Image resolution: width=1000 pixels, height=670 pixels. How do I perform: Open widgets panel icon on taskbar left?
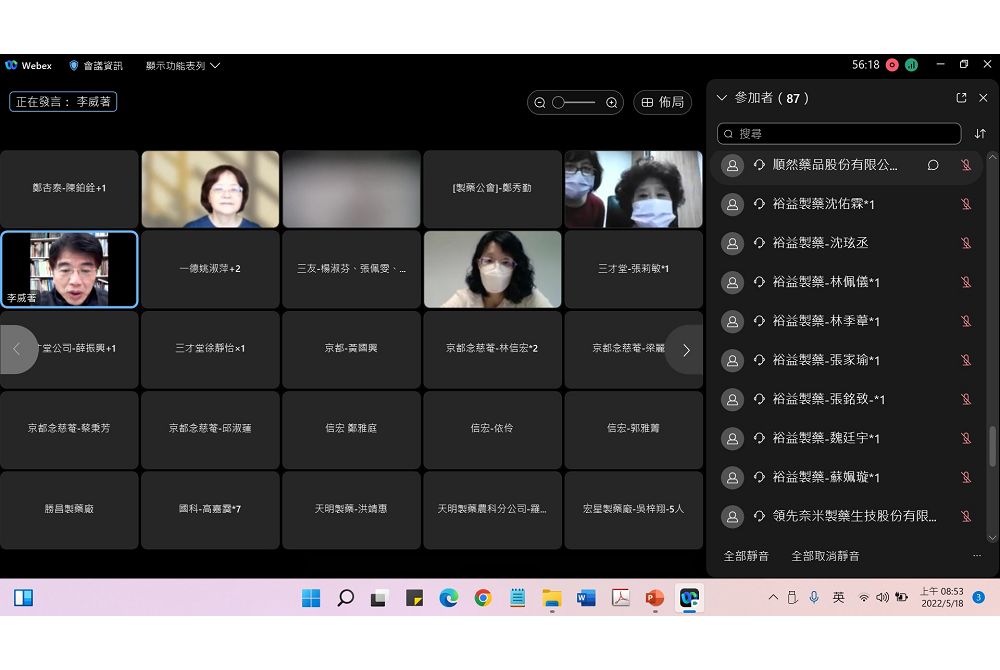coord(24,598)
